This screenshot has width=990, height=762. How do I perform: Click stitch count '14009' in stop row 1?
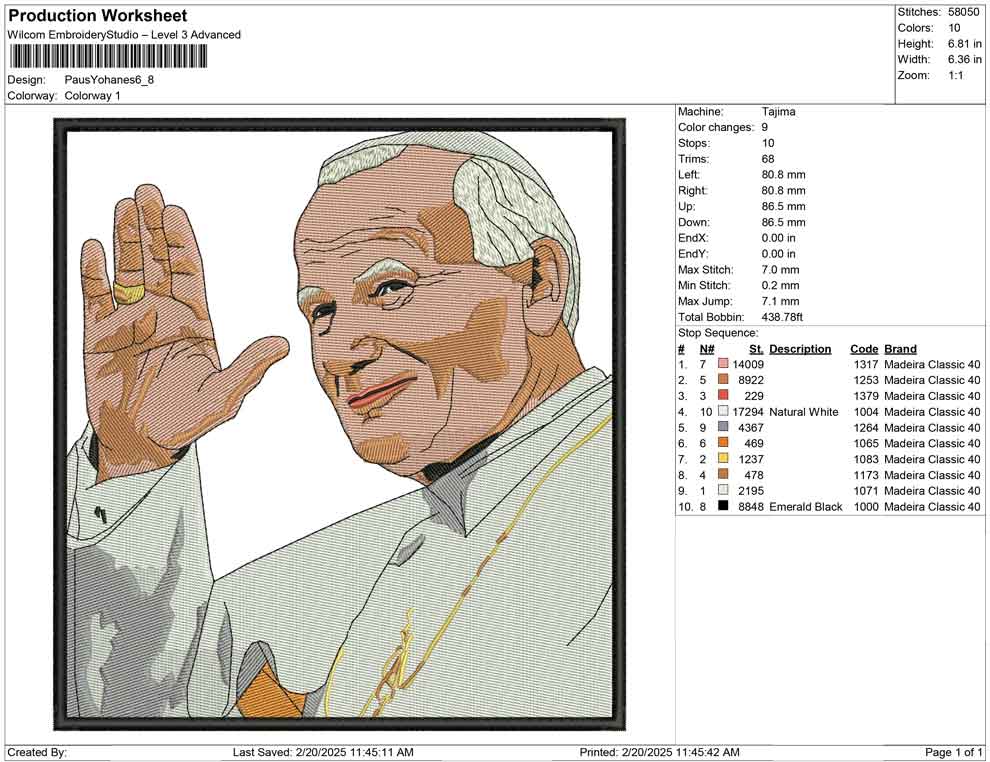(x=748, y=364)
